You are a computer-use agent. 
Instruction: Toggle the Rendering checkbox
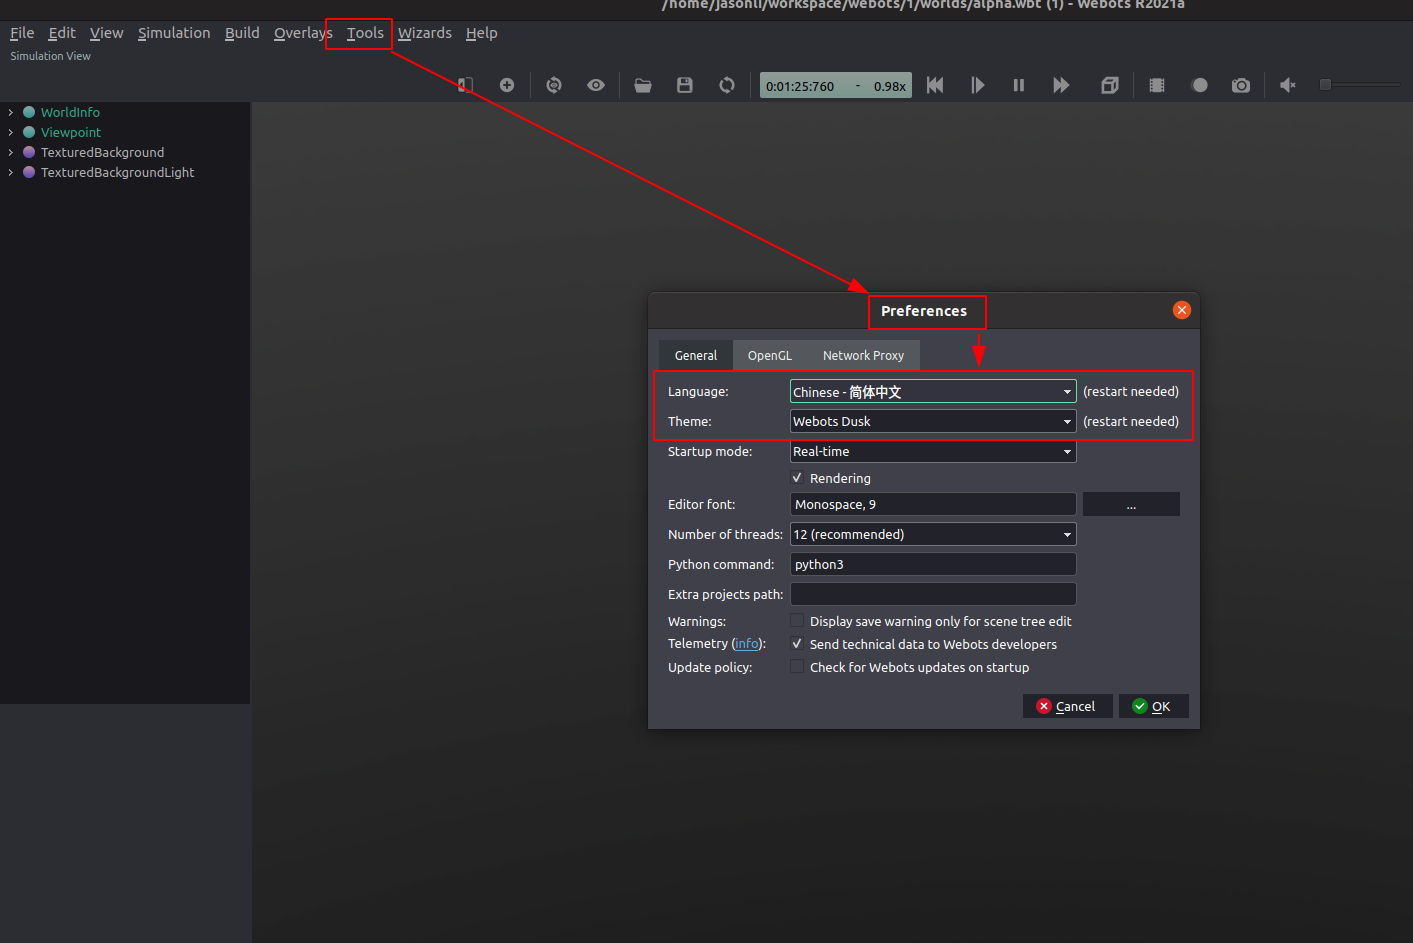click(797, 478)
